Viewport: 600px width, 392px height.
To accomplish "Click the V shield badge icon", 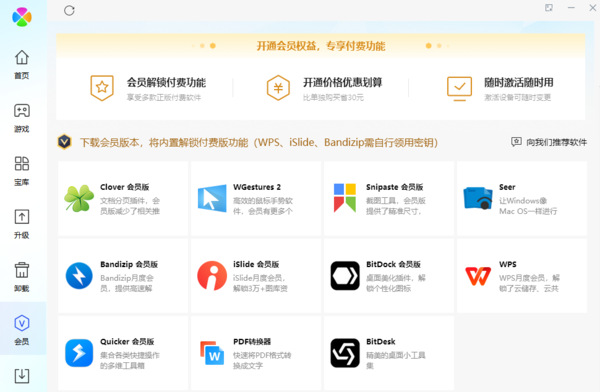I will coord(65,142).
